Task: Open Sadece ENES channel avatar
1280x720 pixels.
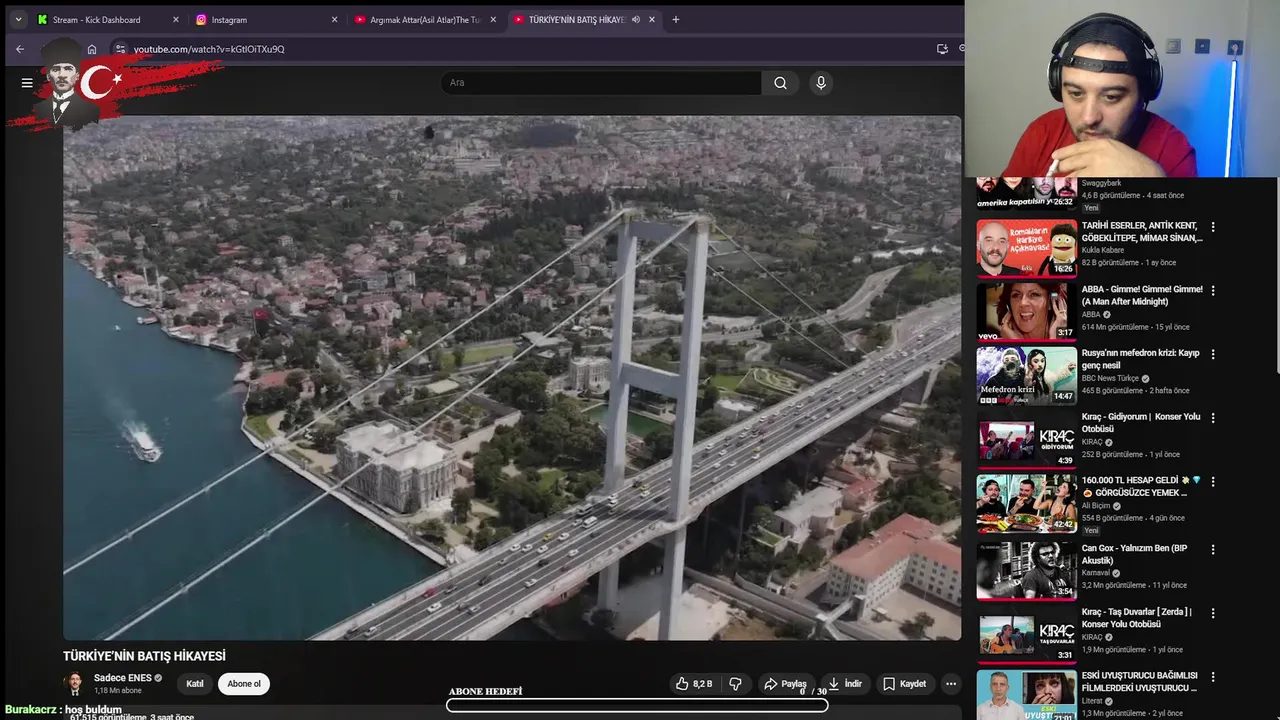Action: coord(74,684)
